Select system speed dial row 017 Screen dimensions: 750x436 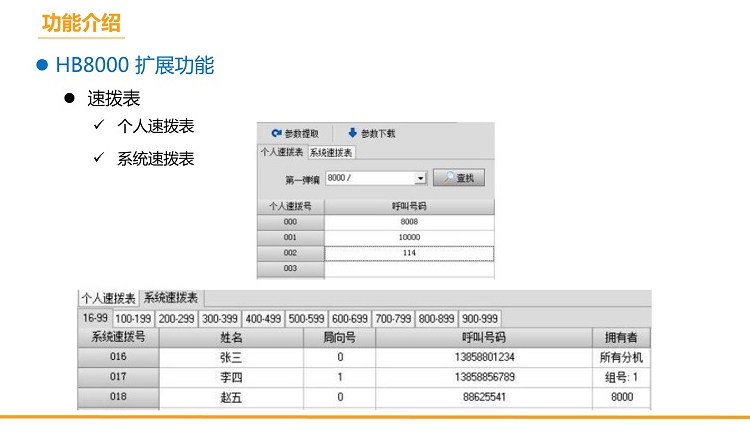pyautogui.click(x=118, y=377)
